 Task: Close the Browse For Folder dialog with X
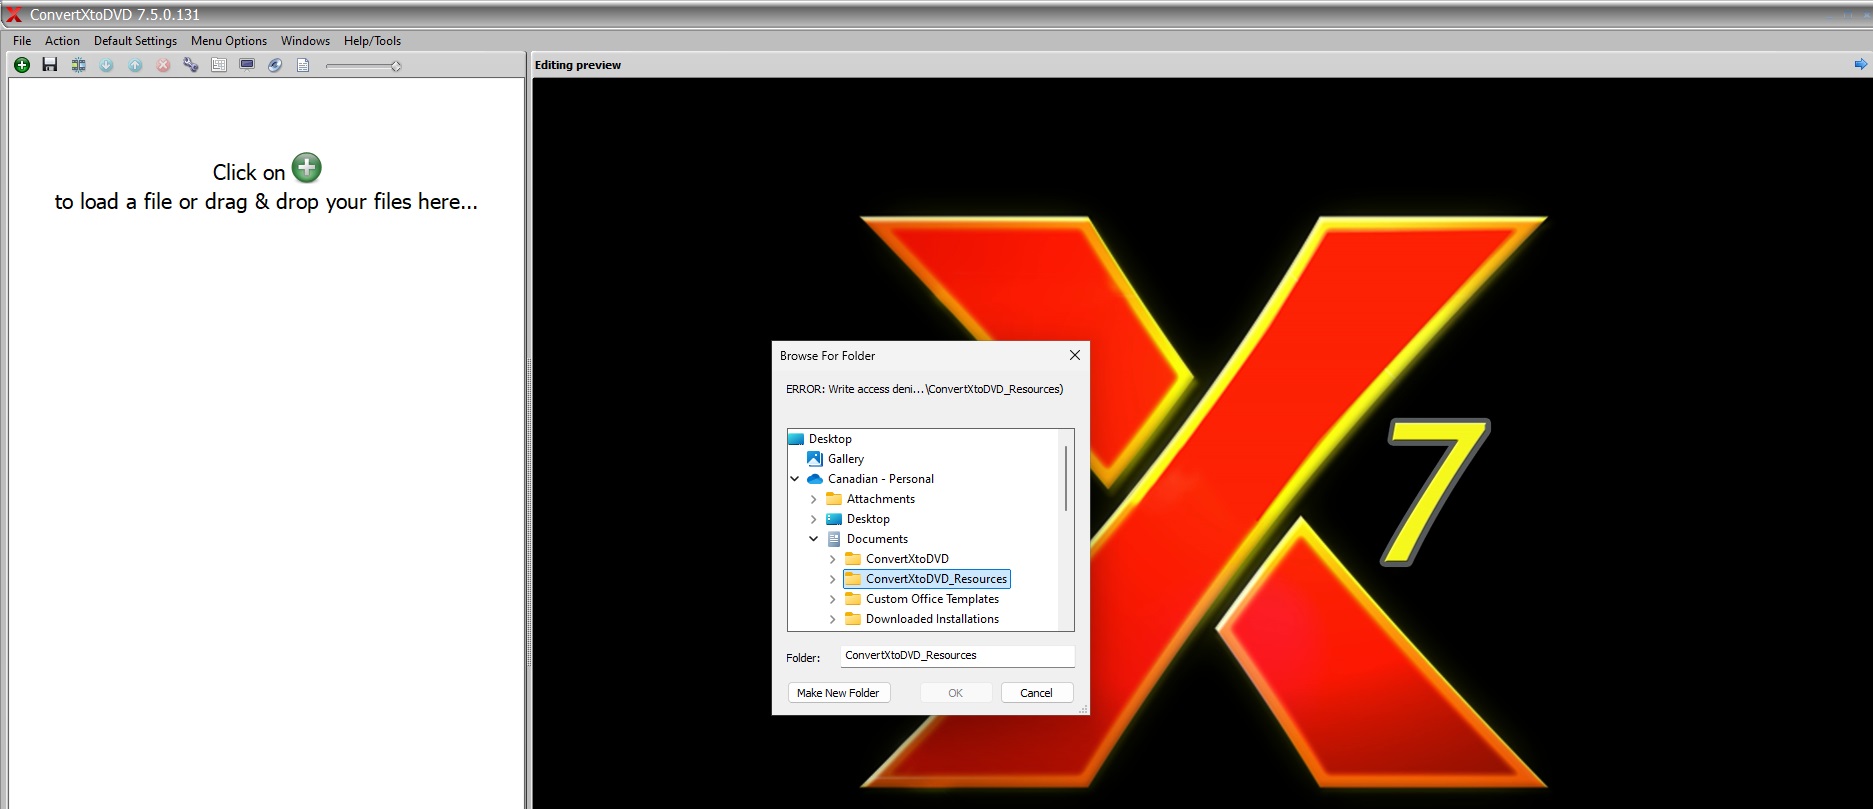click(1075, 355)
